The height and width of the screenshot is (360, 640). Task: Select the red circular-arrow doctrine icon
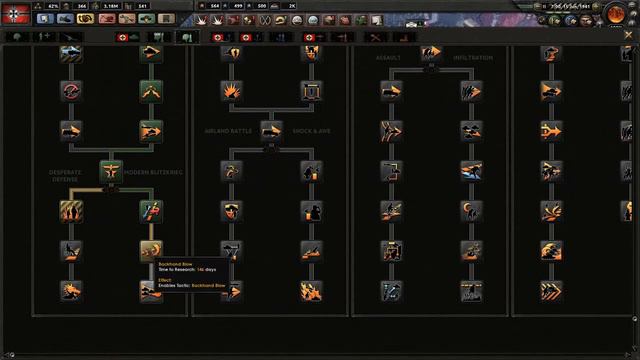(x=71, y=91)
